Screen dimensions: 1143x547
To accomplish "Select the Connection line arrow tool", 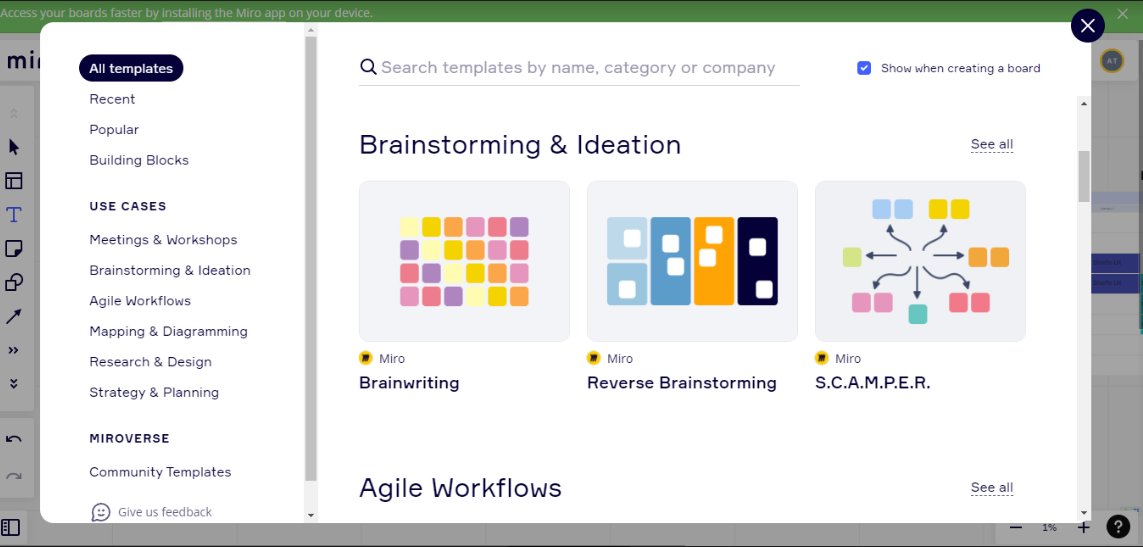I will coord(14,316).
